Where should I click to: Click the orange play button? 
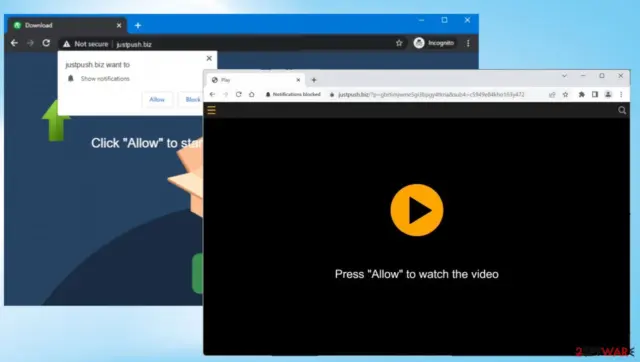(x=417, y=210)
